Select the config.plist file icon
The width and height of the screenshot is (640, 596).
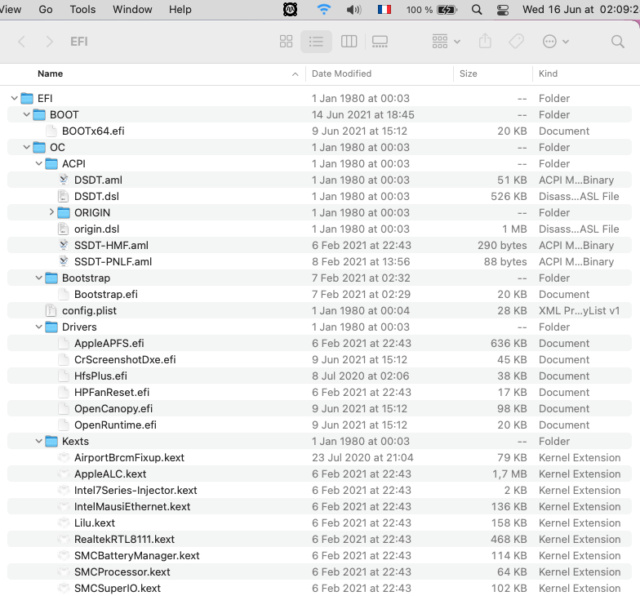click(51, 311)
